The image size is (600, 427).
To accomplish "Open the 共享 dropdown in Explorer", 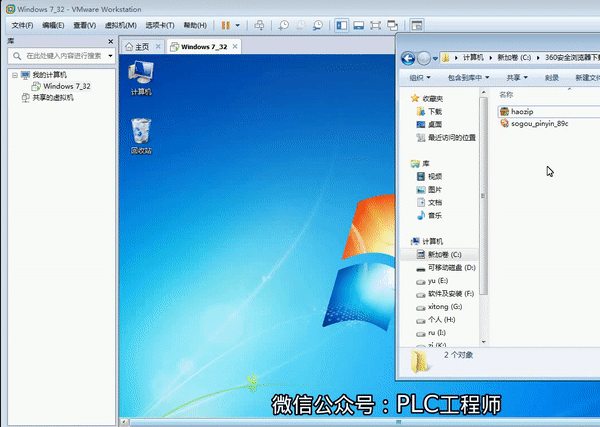I will 517,78.
